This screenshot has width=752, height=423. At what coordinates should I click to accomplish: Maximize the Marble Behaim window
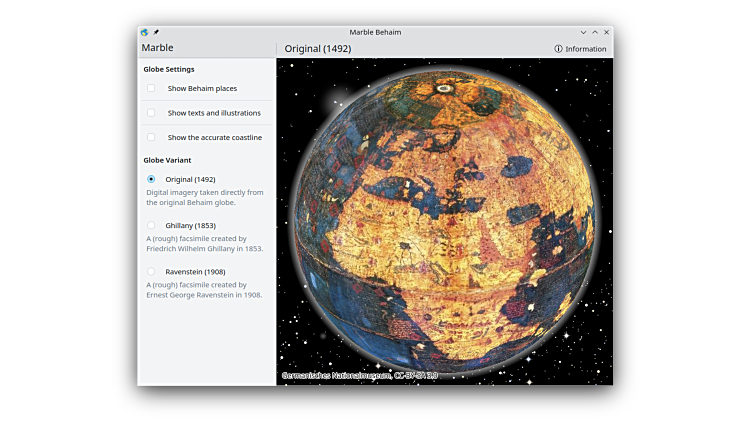click(595, 32)
